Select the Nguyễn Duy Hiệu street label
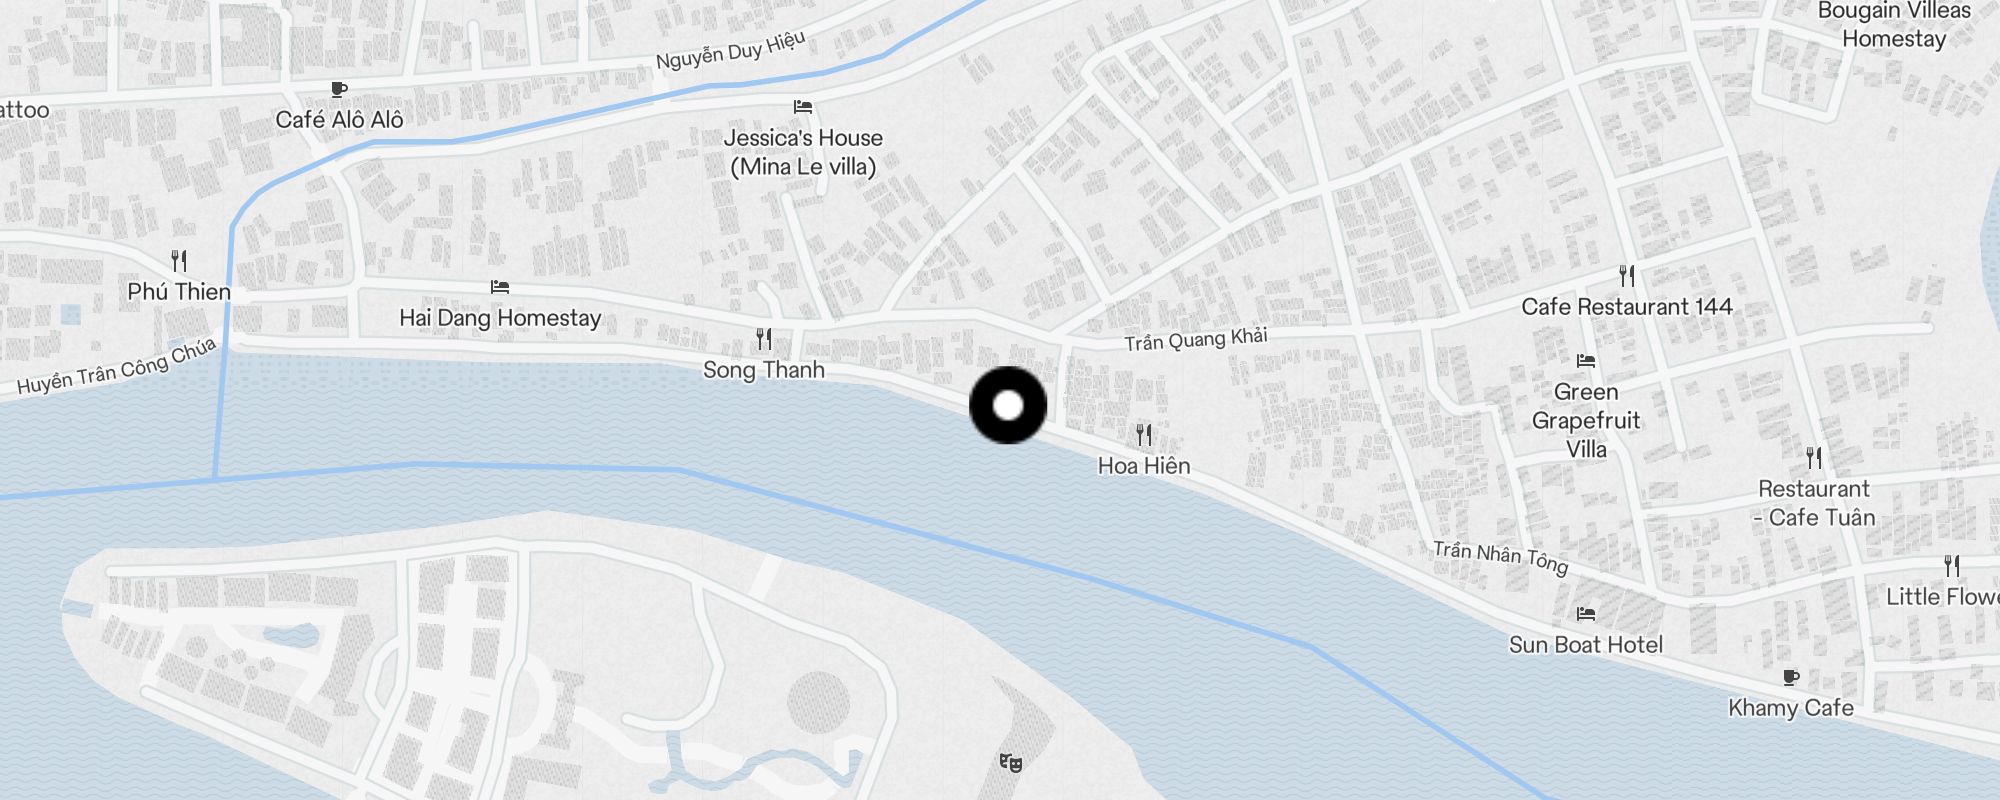This screenshot has height=800, width=2000. [x=731, y=50]
